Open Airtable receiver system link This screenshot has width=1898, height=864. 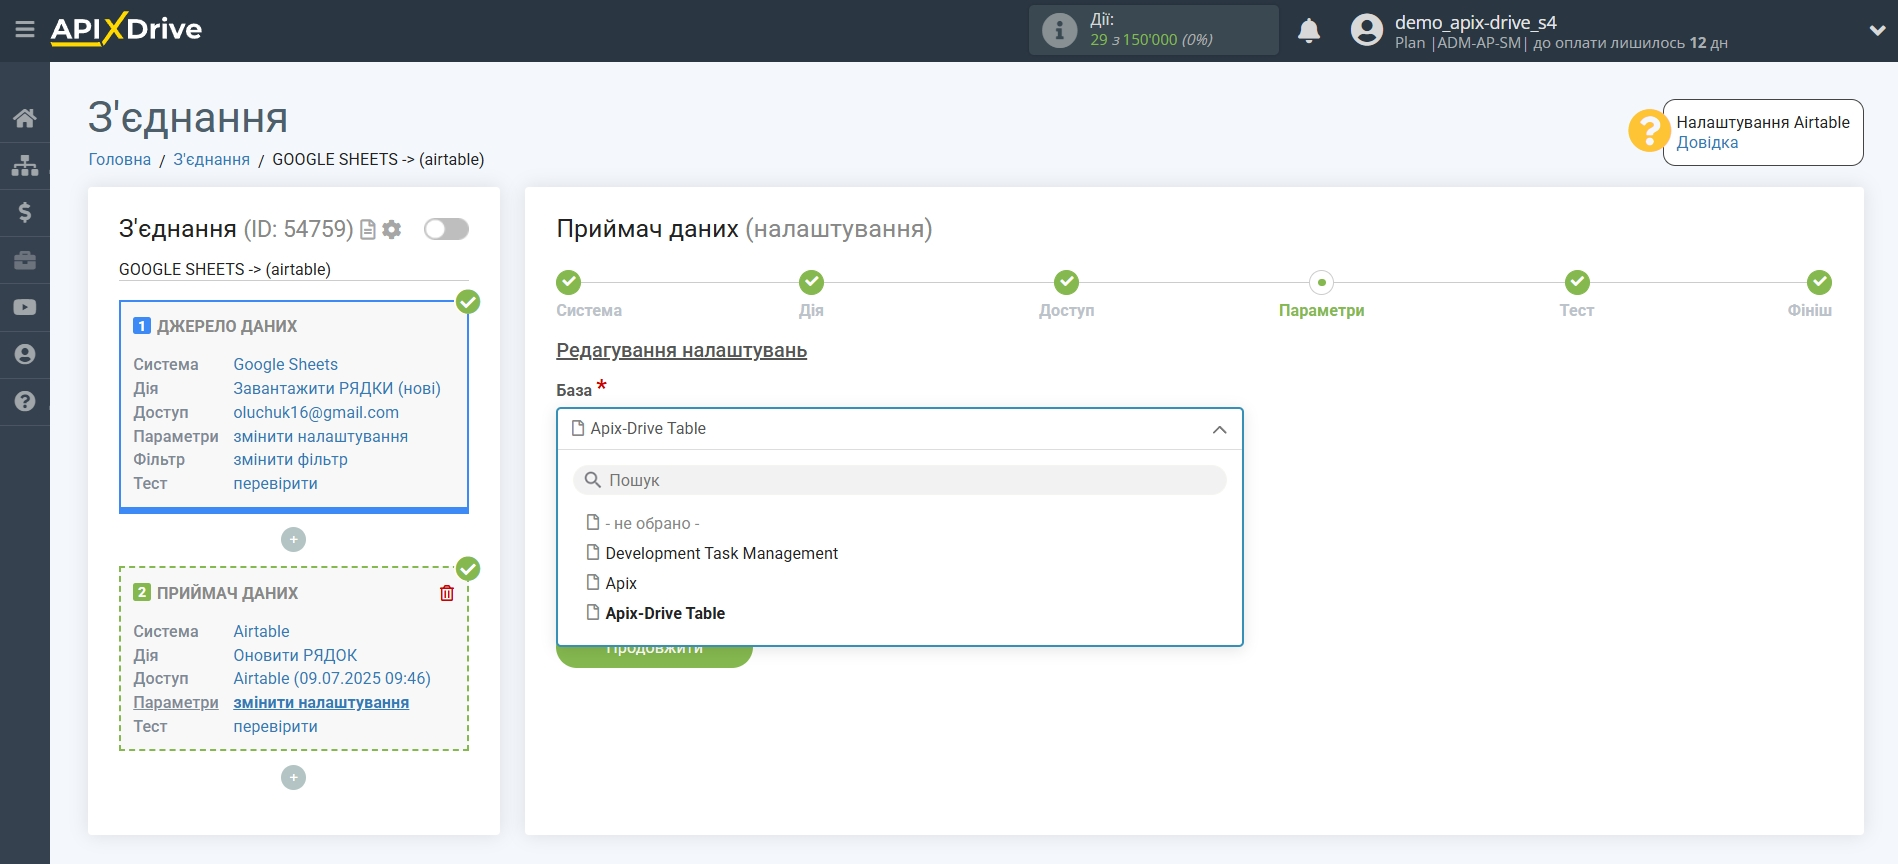[261, 631]
